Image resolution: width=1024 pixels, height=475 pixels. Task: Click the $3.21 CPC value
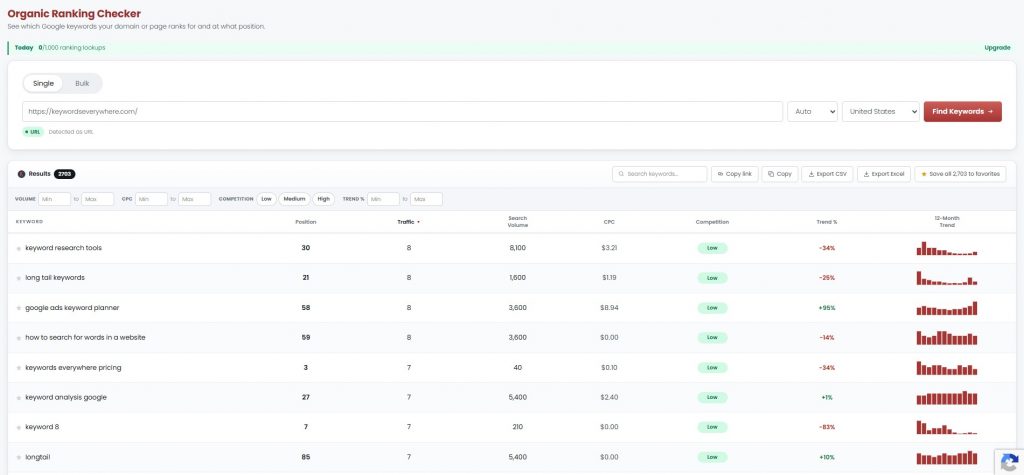[609, 248]
